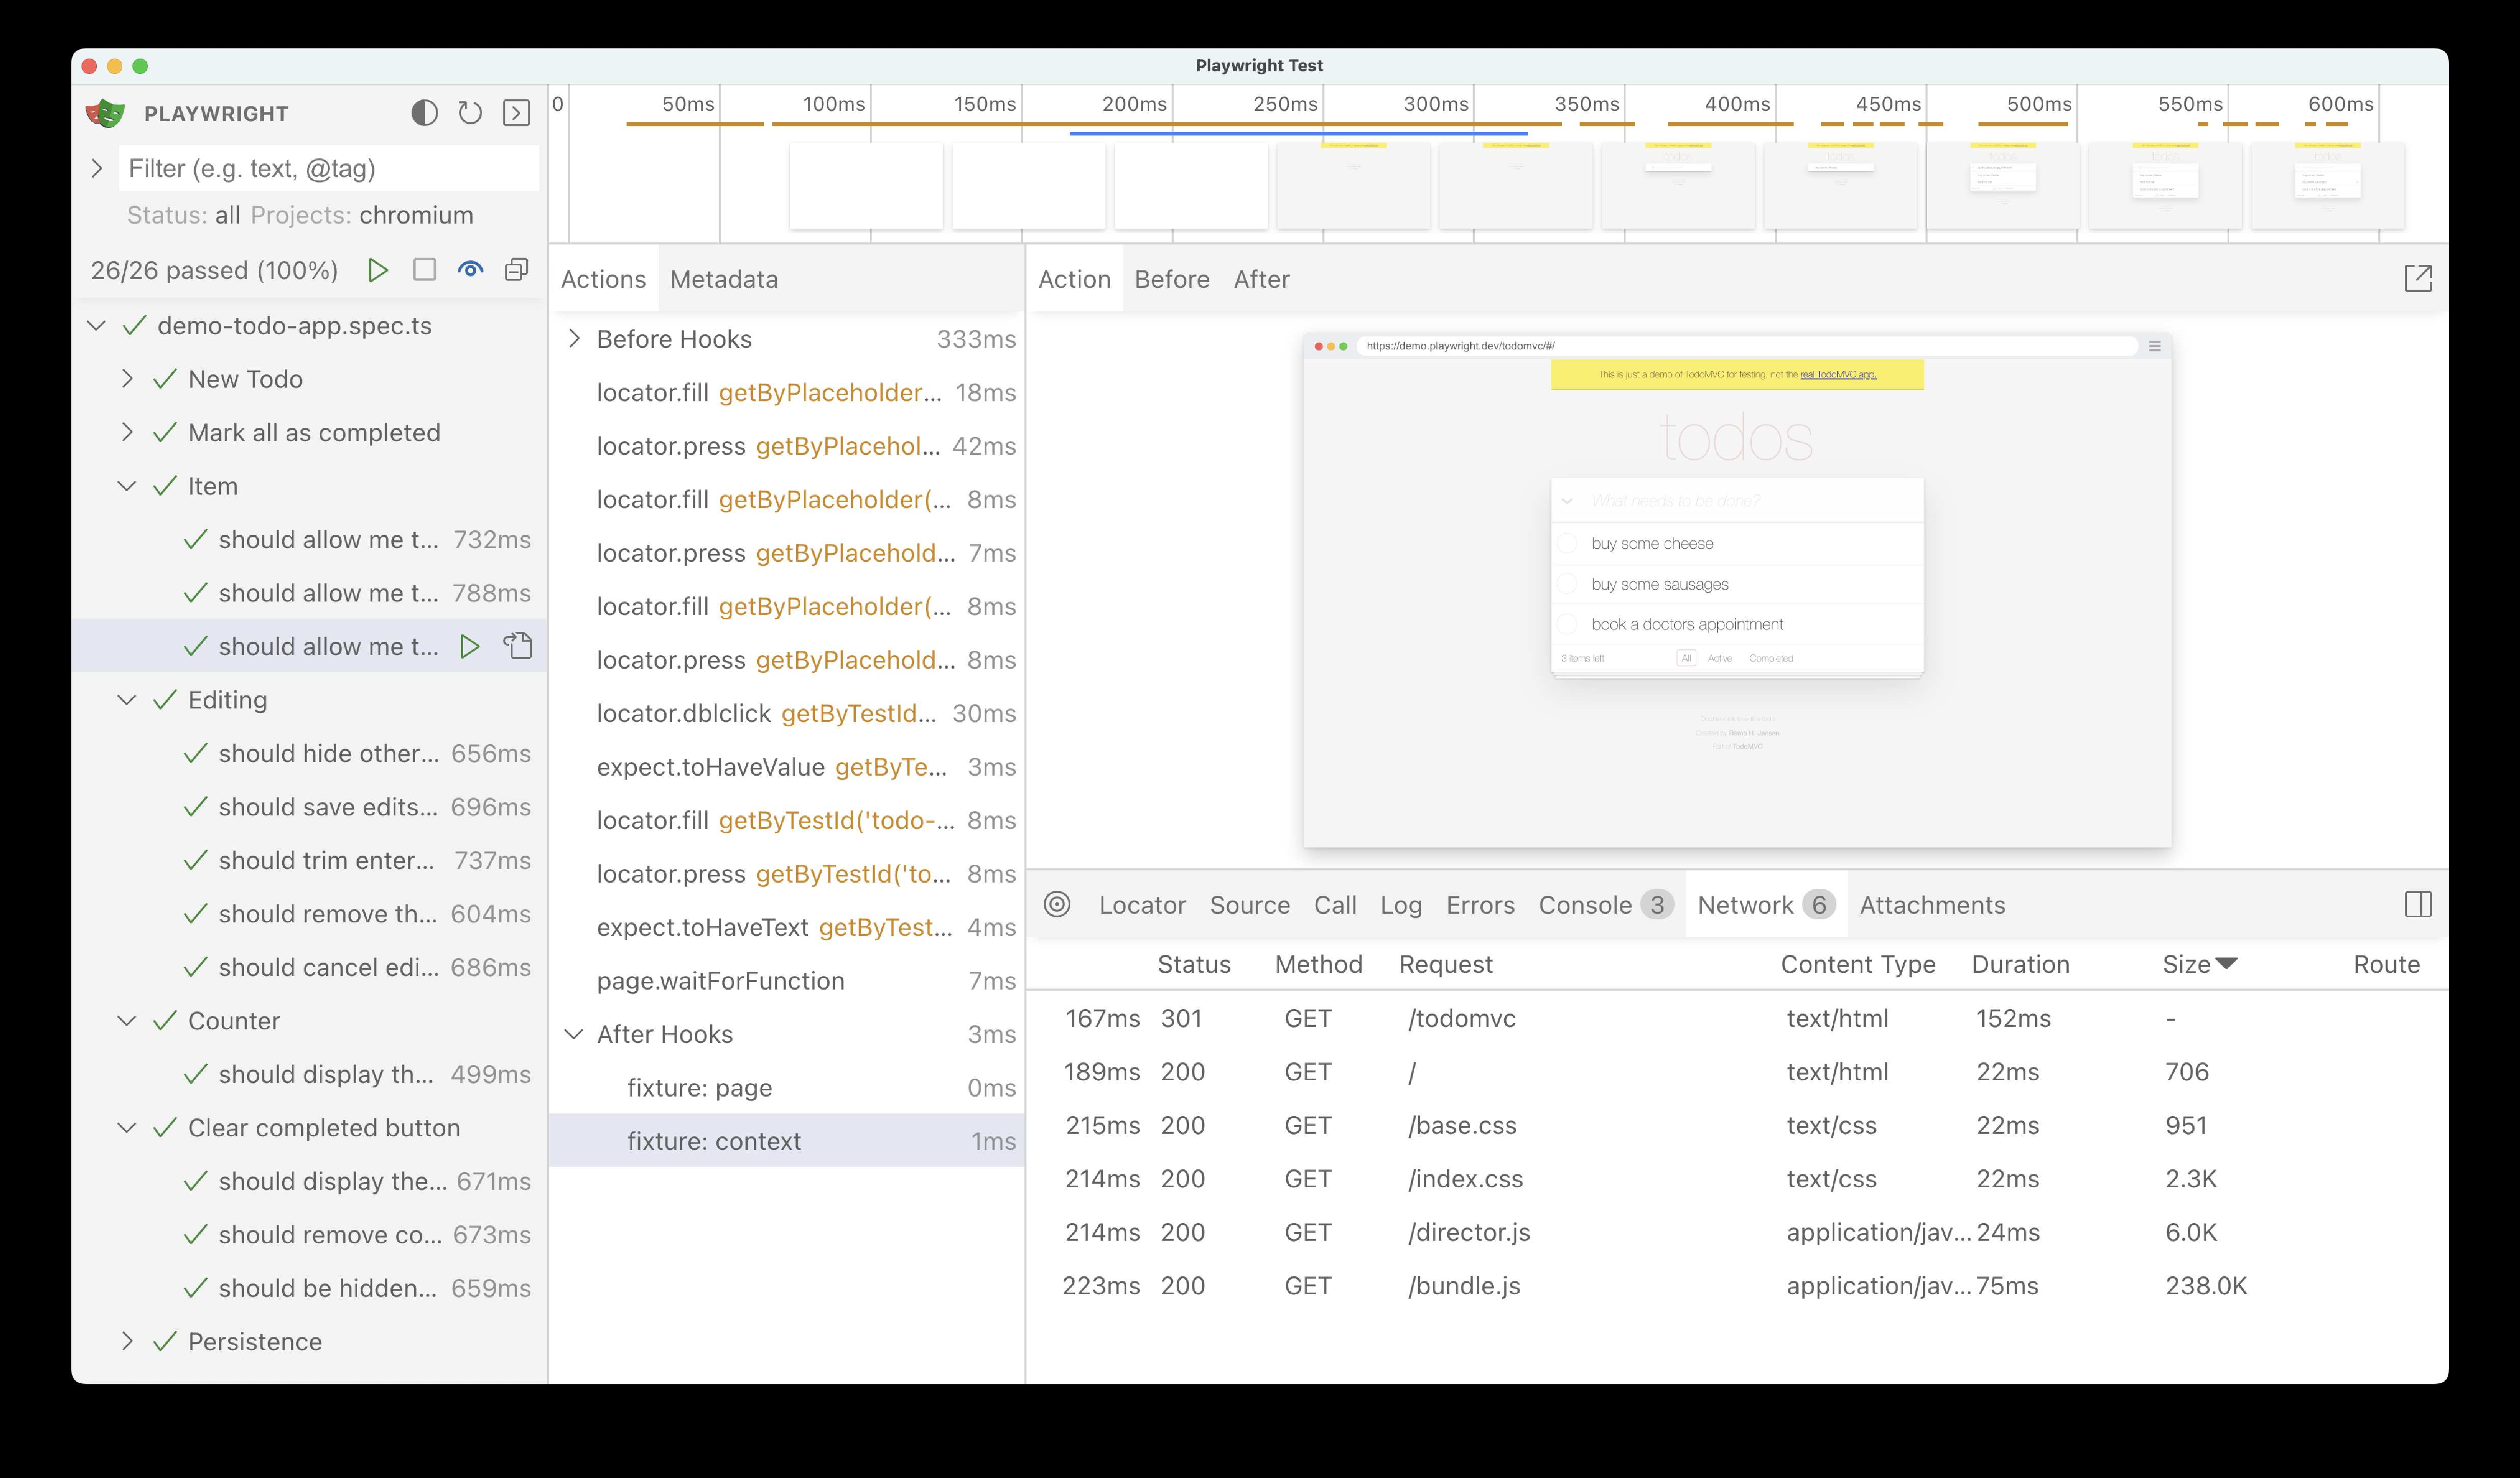
Task: Select 'should be hidden...' test
Action: tap(310, 1288)
